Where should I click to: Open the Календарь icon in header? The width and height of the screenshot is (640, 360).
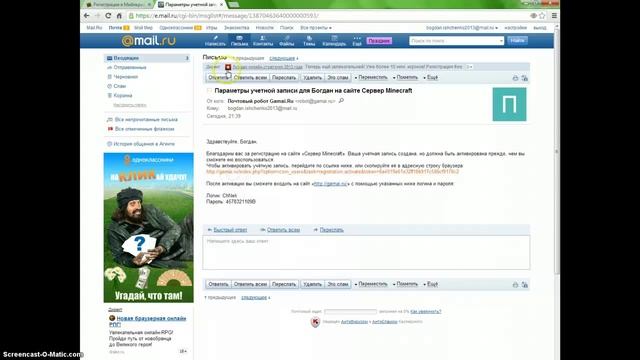(334, 41)
